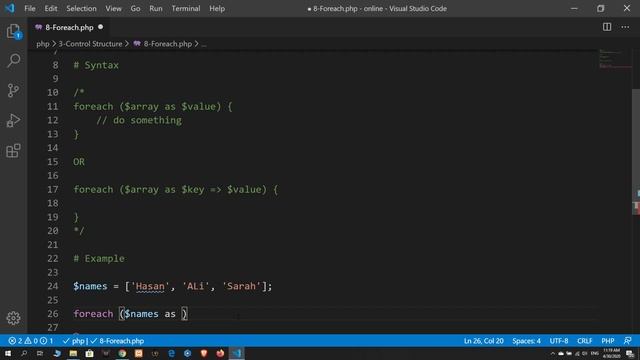Click '// do something' comment on line 12
Screen dimensions: 640x360
139,120
